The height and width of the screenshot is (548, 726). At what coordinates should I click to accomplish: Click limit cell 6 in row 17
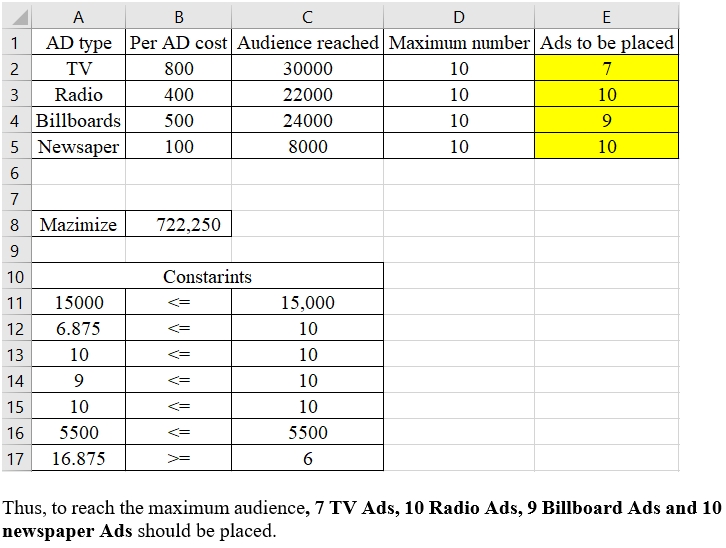pos(307,459)
